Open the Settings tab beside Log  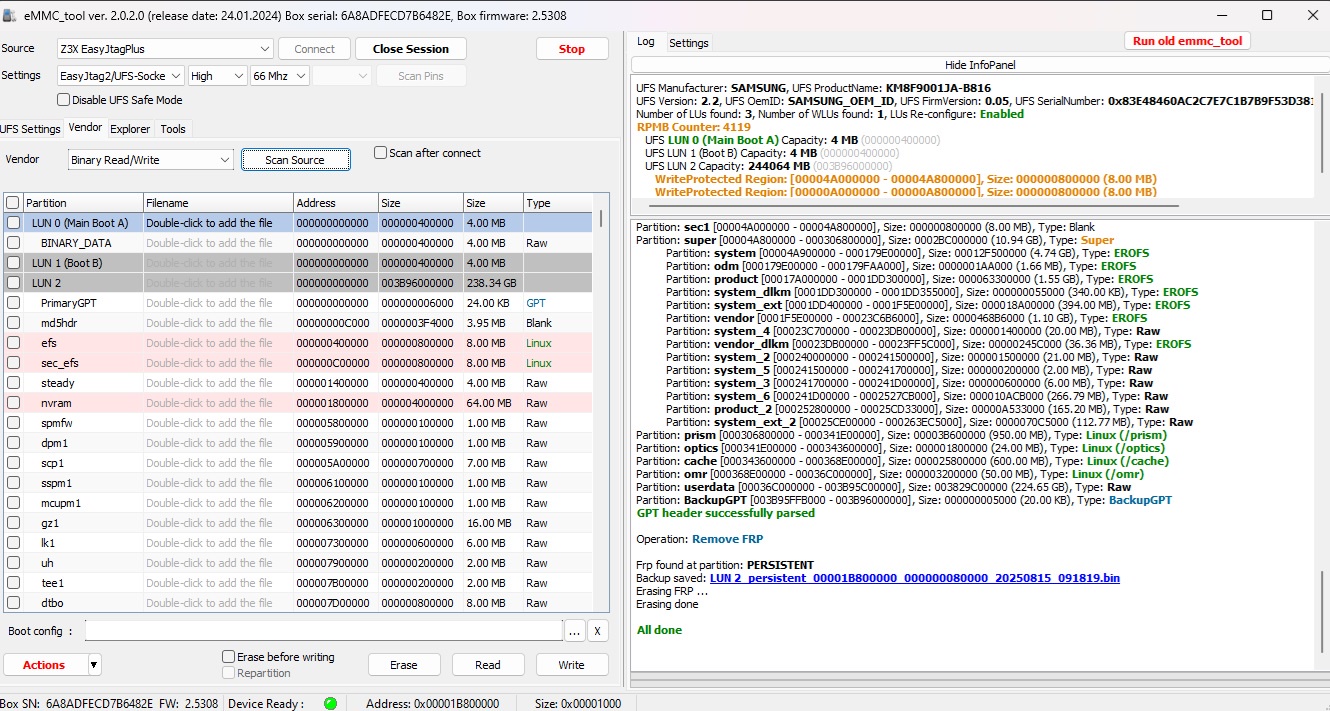click(688, 43)
